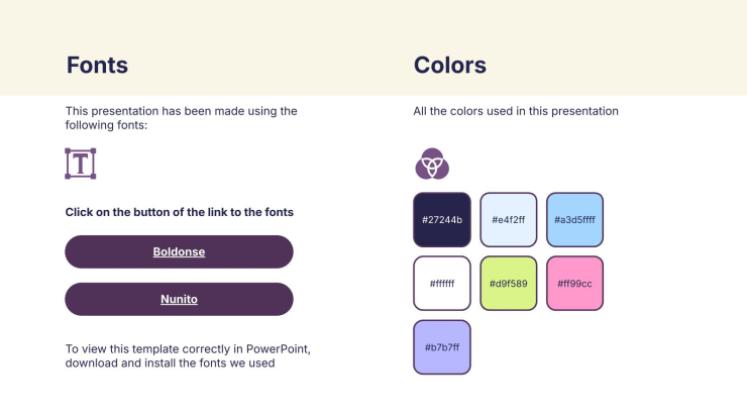The width and height of the screenshot is (747, 420).
Task: Click the "download and install the fonts" line
Action: coord(170,363)
